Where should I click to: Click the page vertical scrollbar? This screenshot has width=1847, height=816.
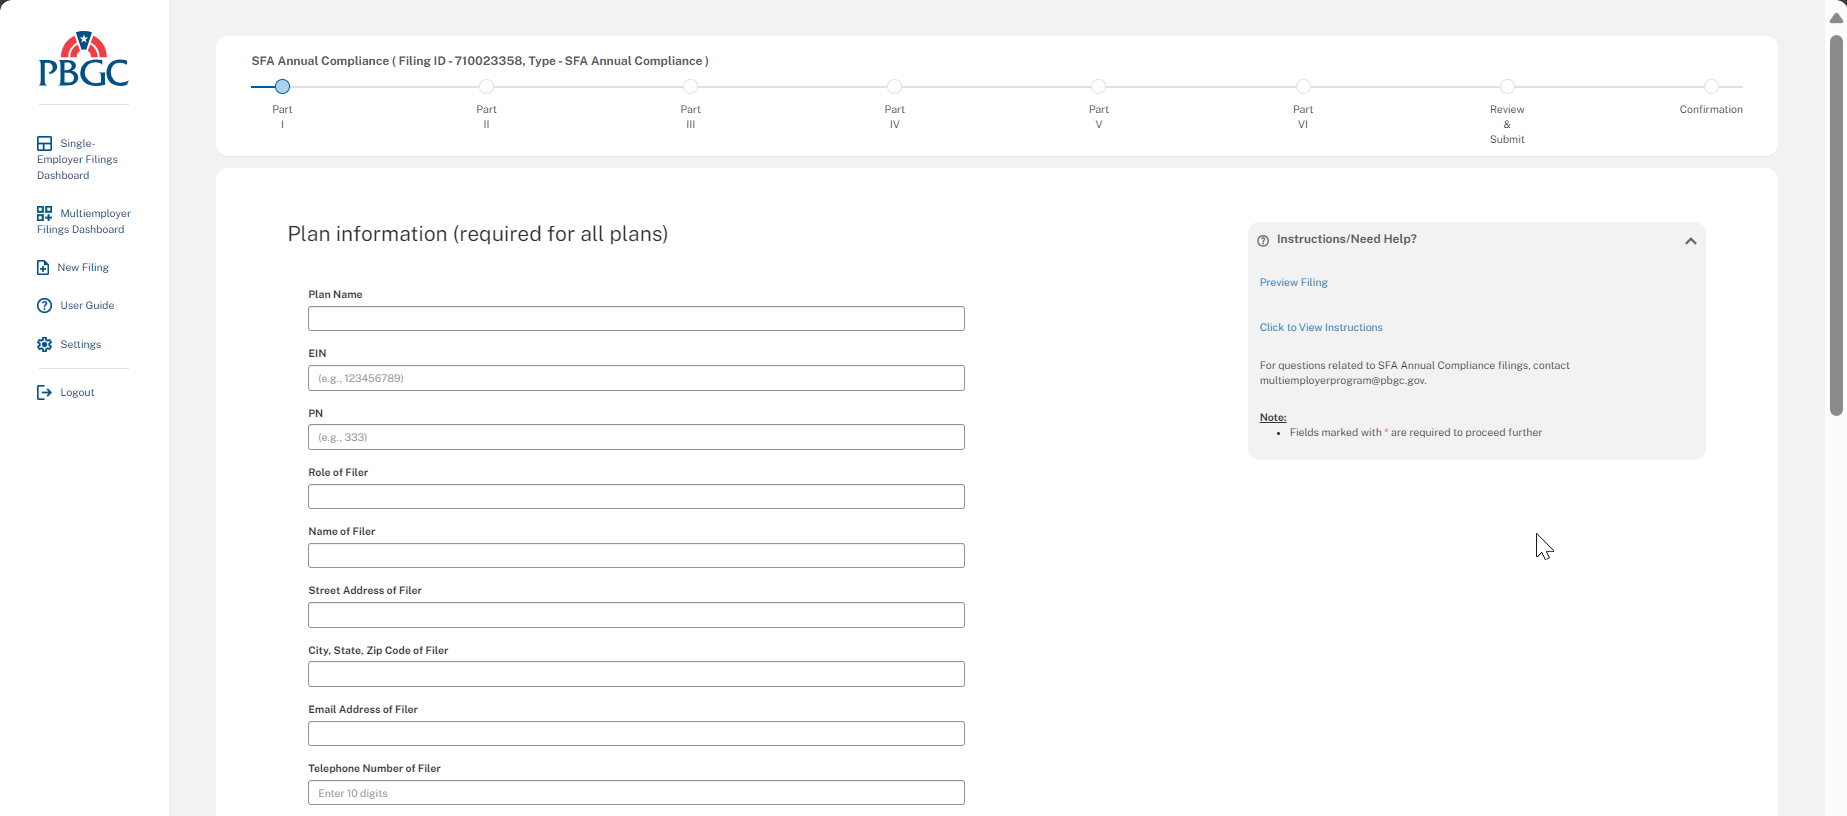point(1836,225)
